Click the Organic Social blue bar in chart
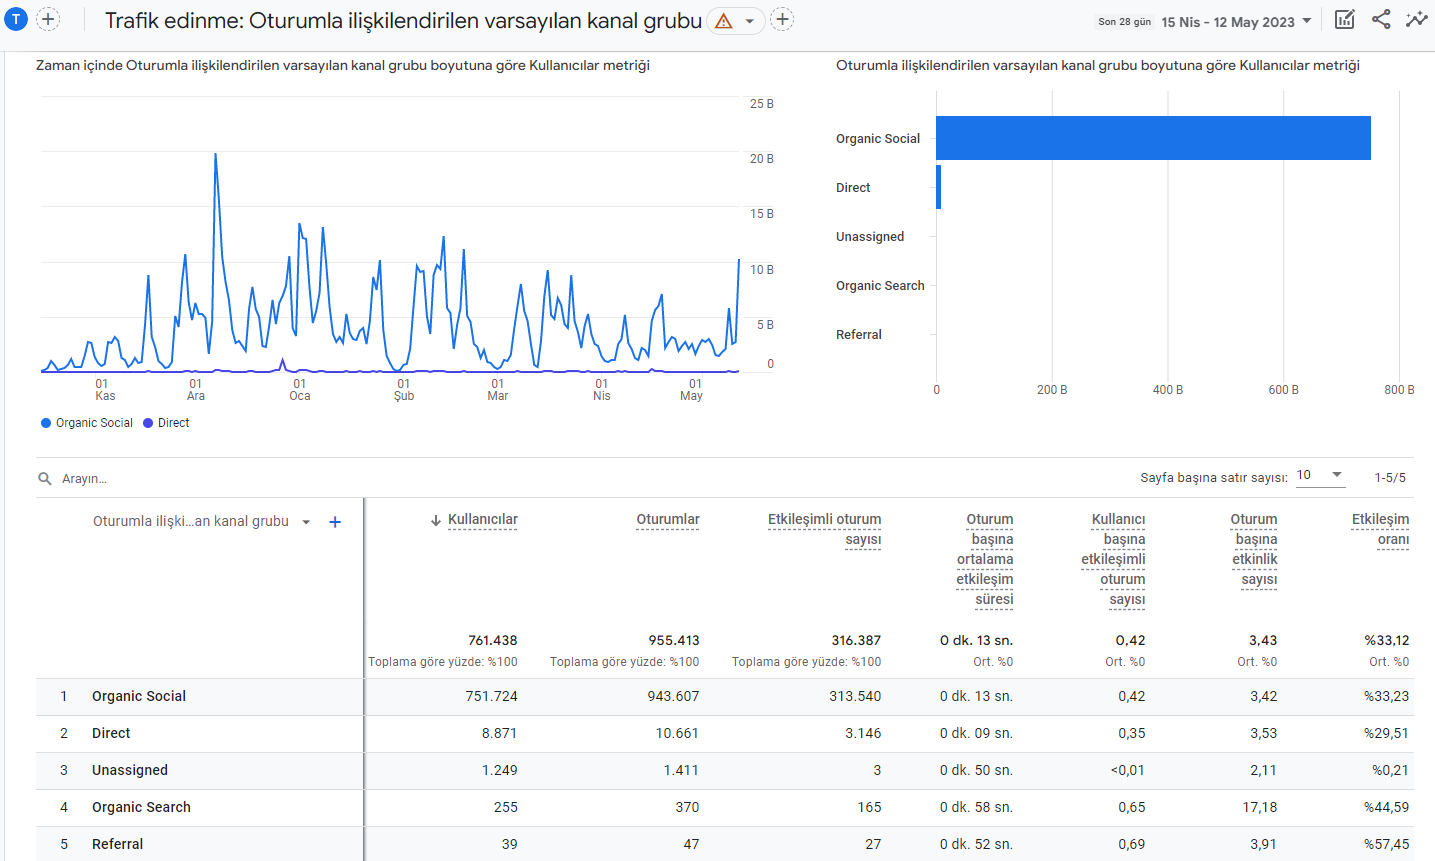Image resolution: width=1435 pixels, height=861 pixels. (x=1153, y=138)
